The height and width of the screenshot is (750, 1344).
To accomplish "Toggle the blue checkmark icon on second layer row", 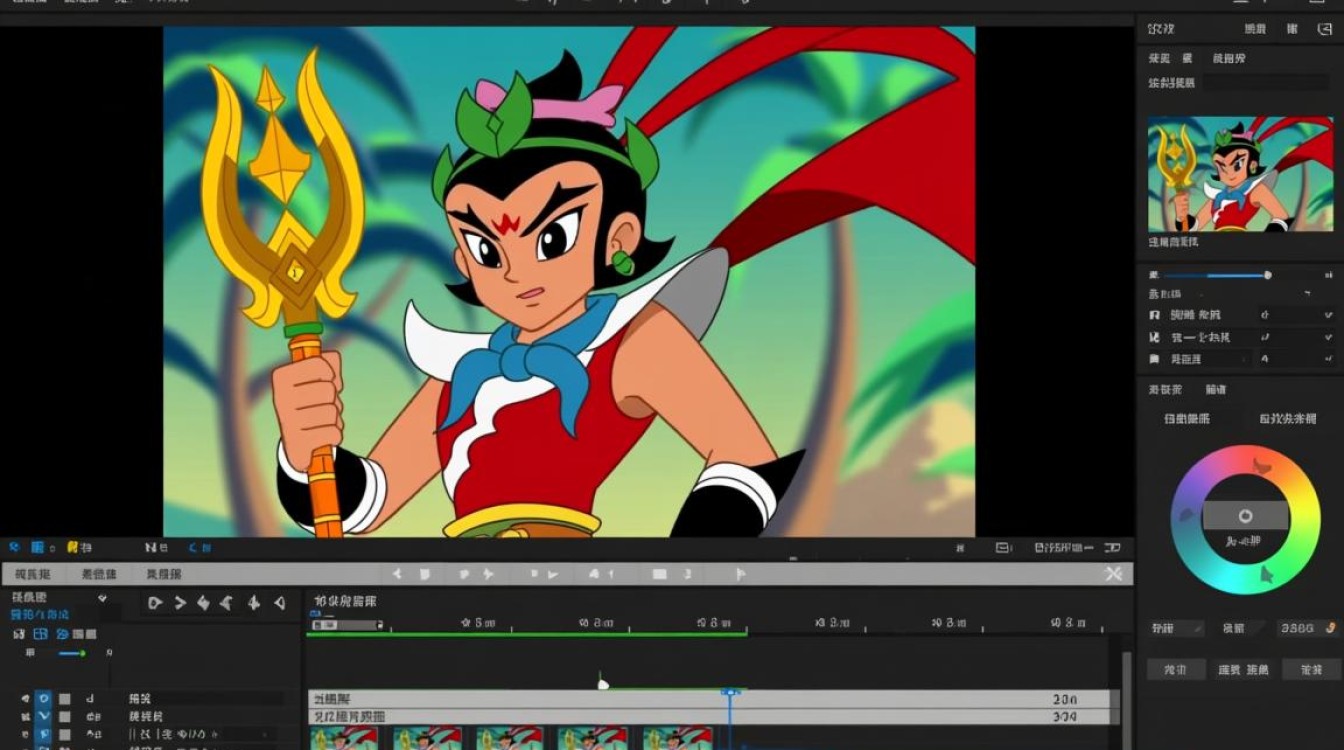I will click(x=44, y=717).
